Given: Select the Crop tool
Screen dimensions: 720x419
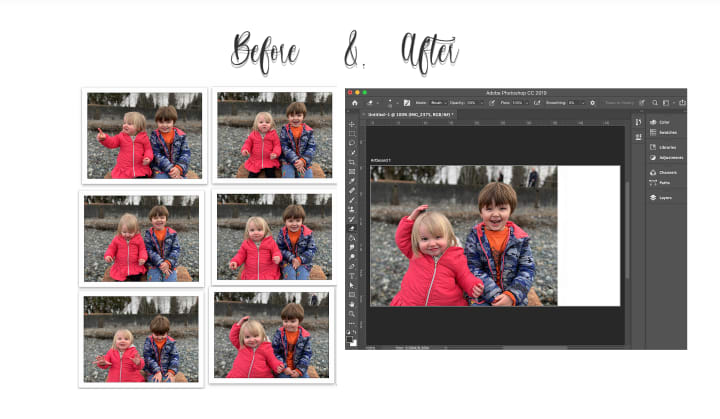Looking at the screenshot, I should tap(352, 162).
